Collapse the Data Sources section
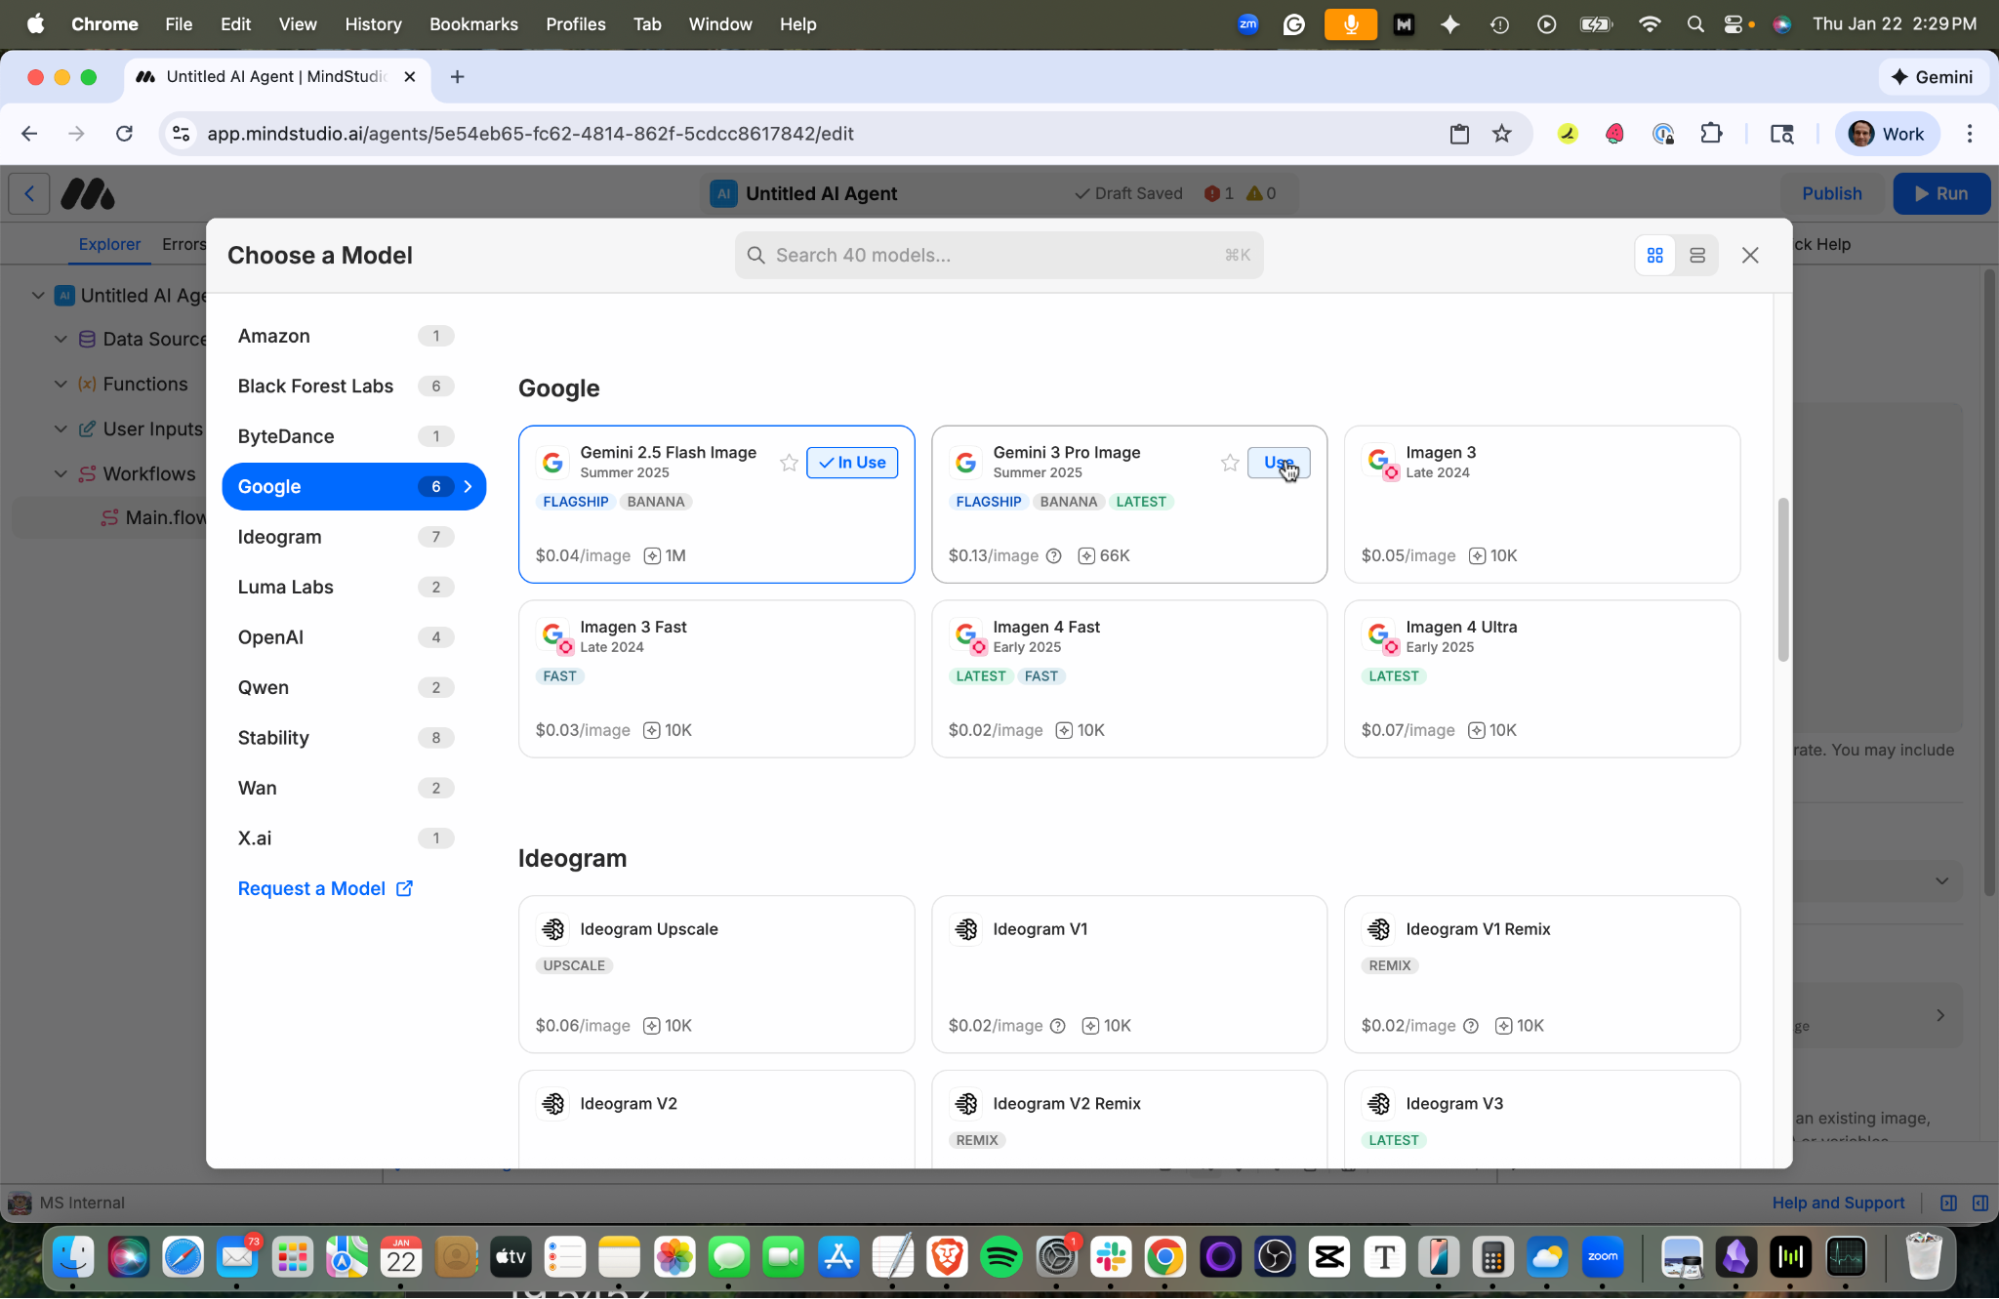 (x=60, y=339)
